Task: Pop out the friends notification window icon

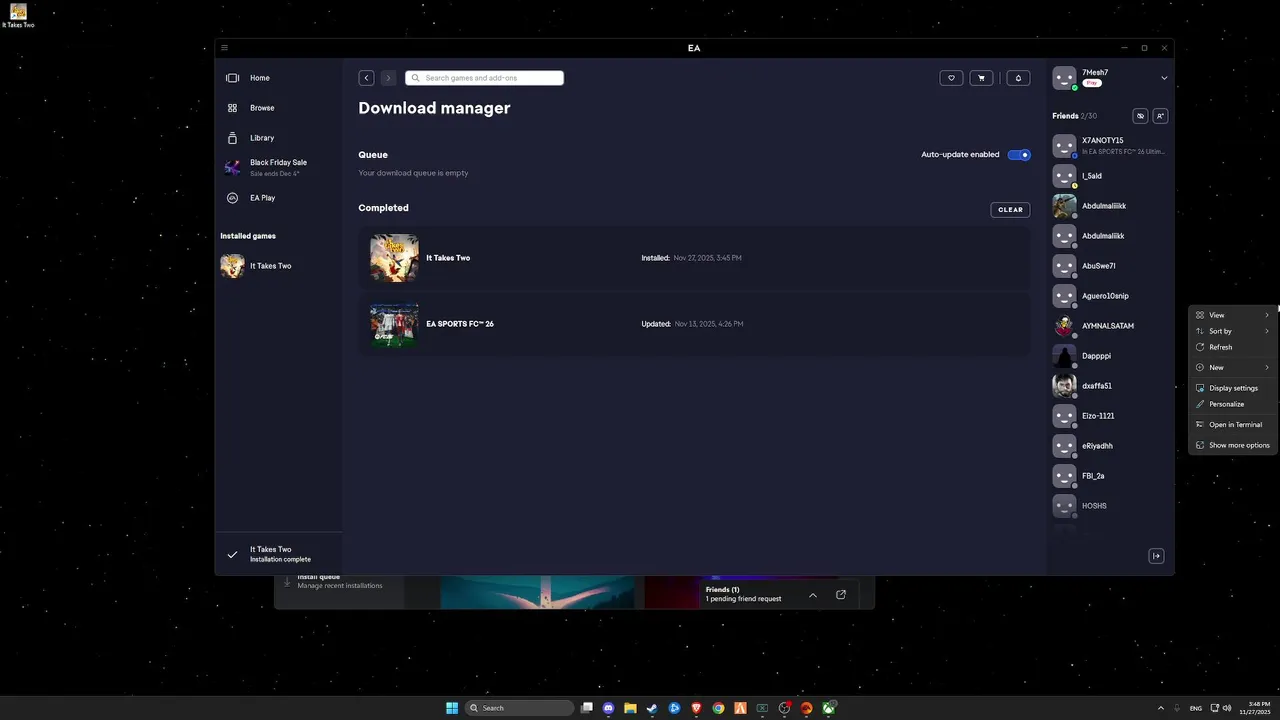Action: tap(841, 595)
